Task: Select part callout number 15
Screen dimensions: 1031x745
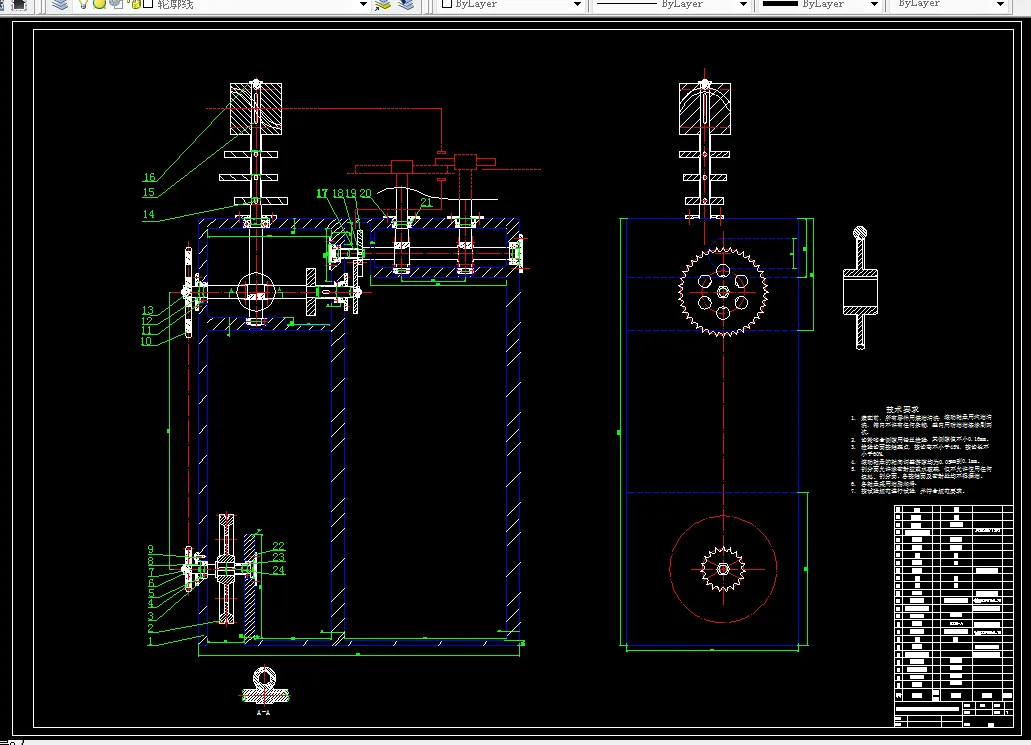Action: click(x=149, y=192)
